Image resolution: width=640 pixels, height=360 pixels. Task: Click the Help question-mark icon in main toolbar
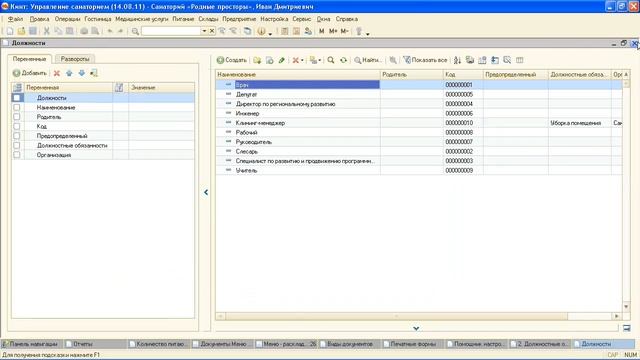(x=262, y=31)
